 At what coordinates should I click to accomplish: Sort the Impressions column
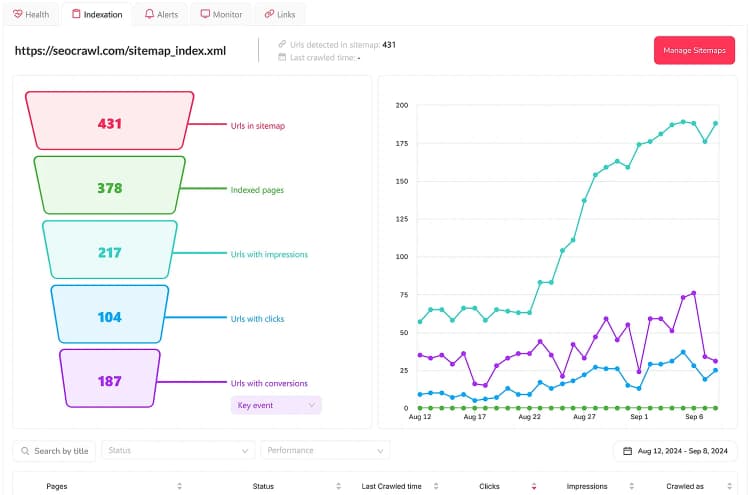[631, 486]
